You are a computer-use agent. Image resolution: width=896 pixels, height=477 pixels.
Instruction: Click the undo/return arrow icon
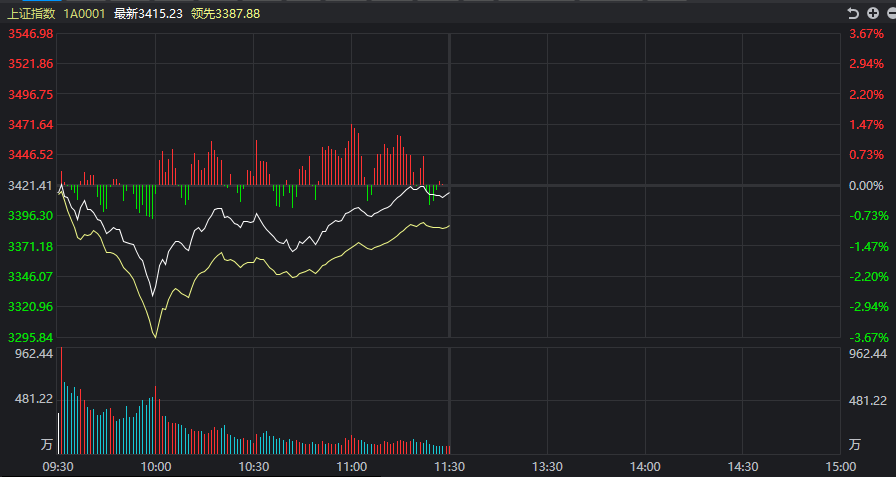[853, 13]
